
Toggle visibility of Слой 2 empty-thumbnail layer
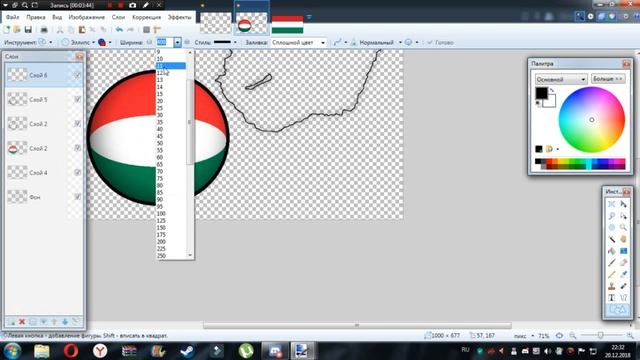coord(78,124)
